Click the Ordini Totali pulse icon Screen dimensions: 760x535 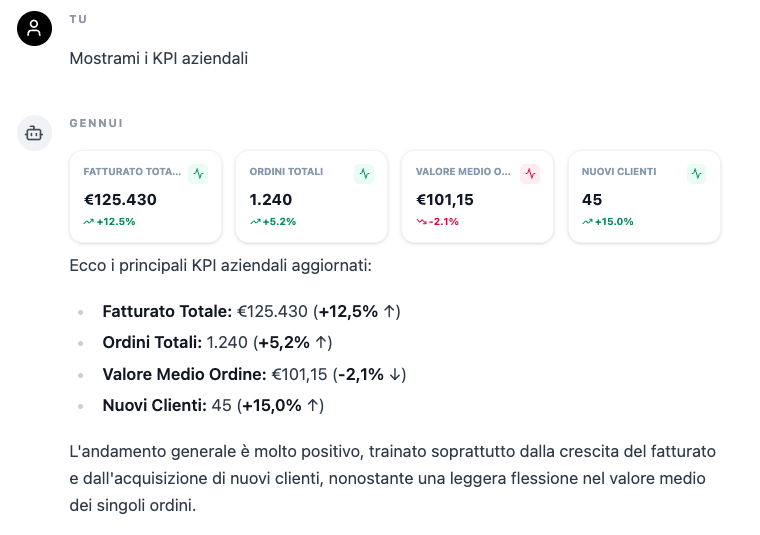tap(364, 173)
